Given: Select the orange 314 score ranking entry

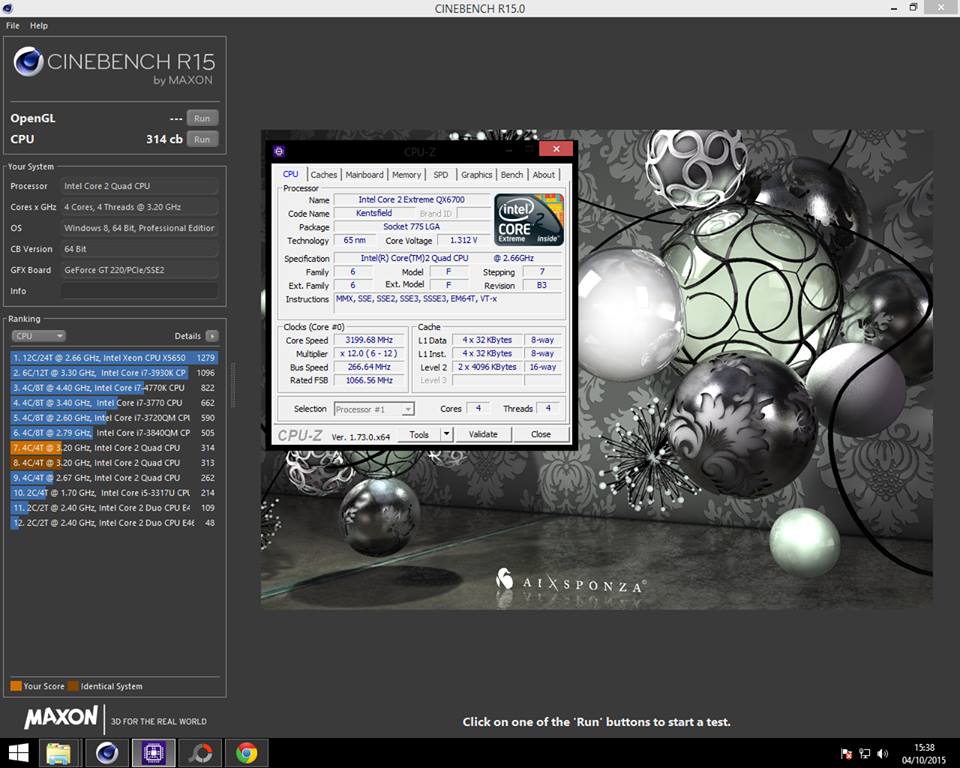Looking at the screenshot, I should tap(114, 448).
